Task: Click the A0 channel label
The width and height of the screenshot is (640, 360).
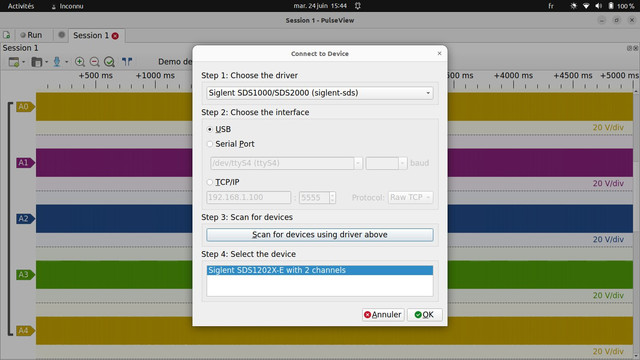Action: pos(25,107)
